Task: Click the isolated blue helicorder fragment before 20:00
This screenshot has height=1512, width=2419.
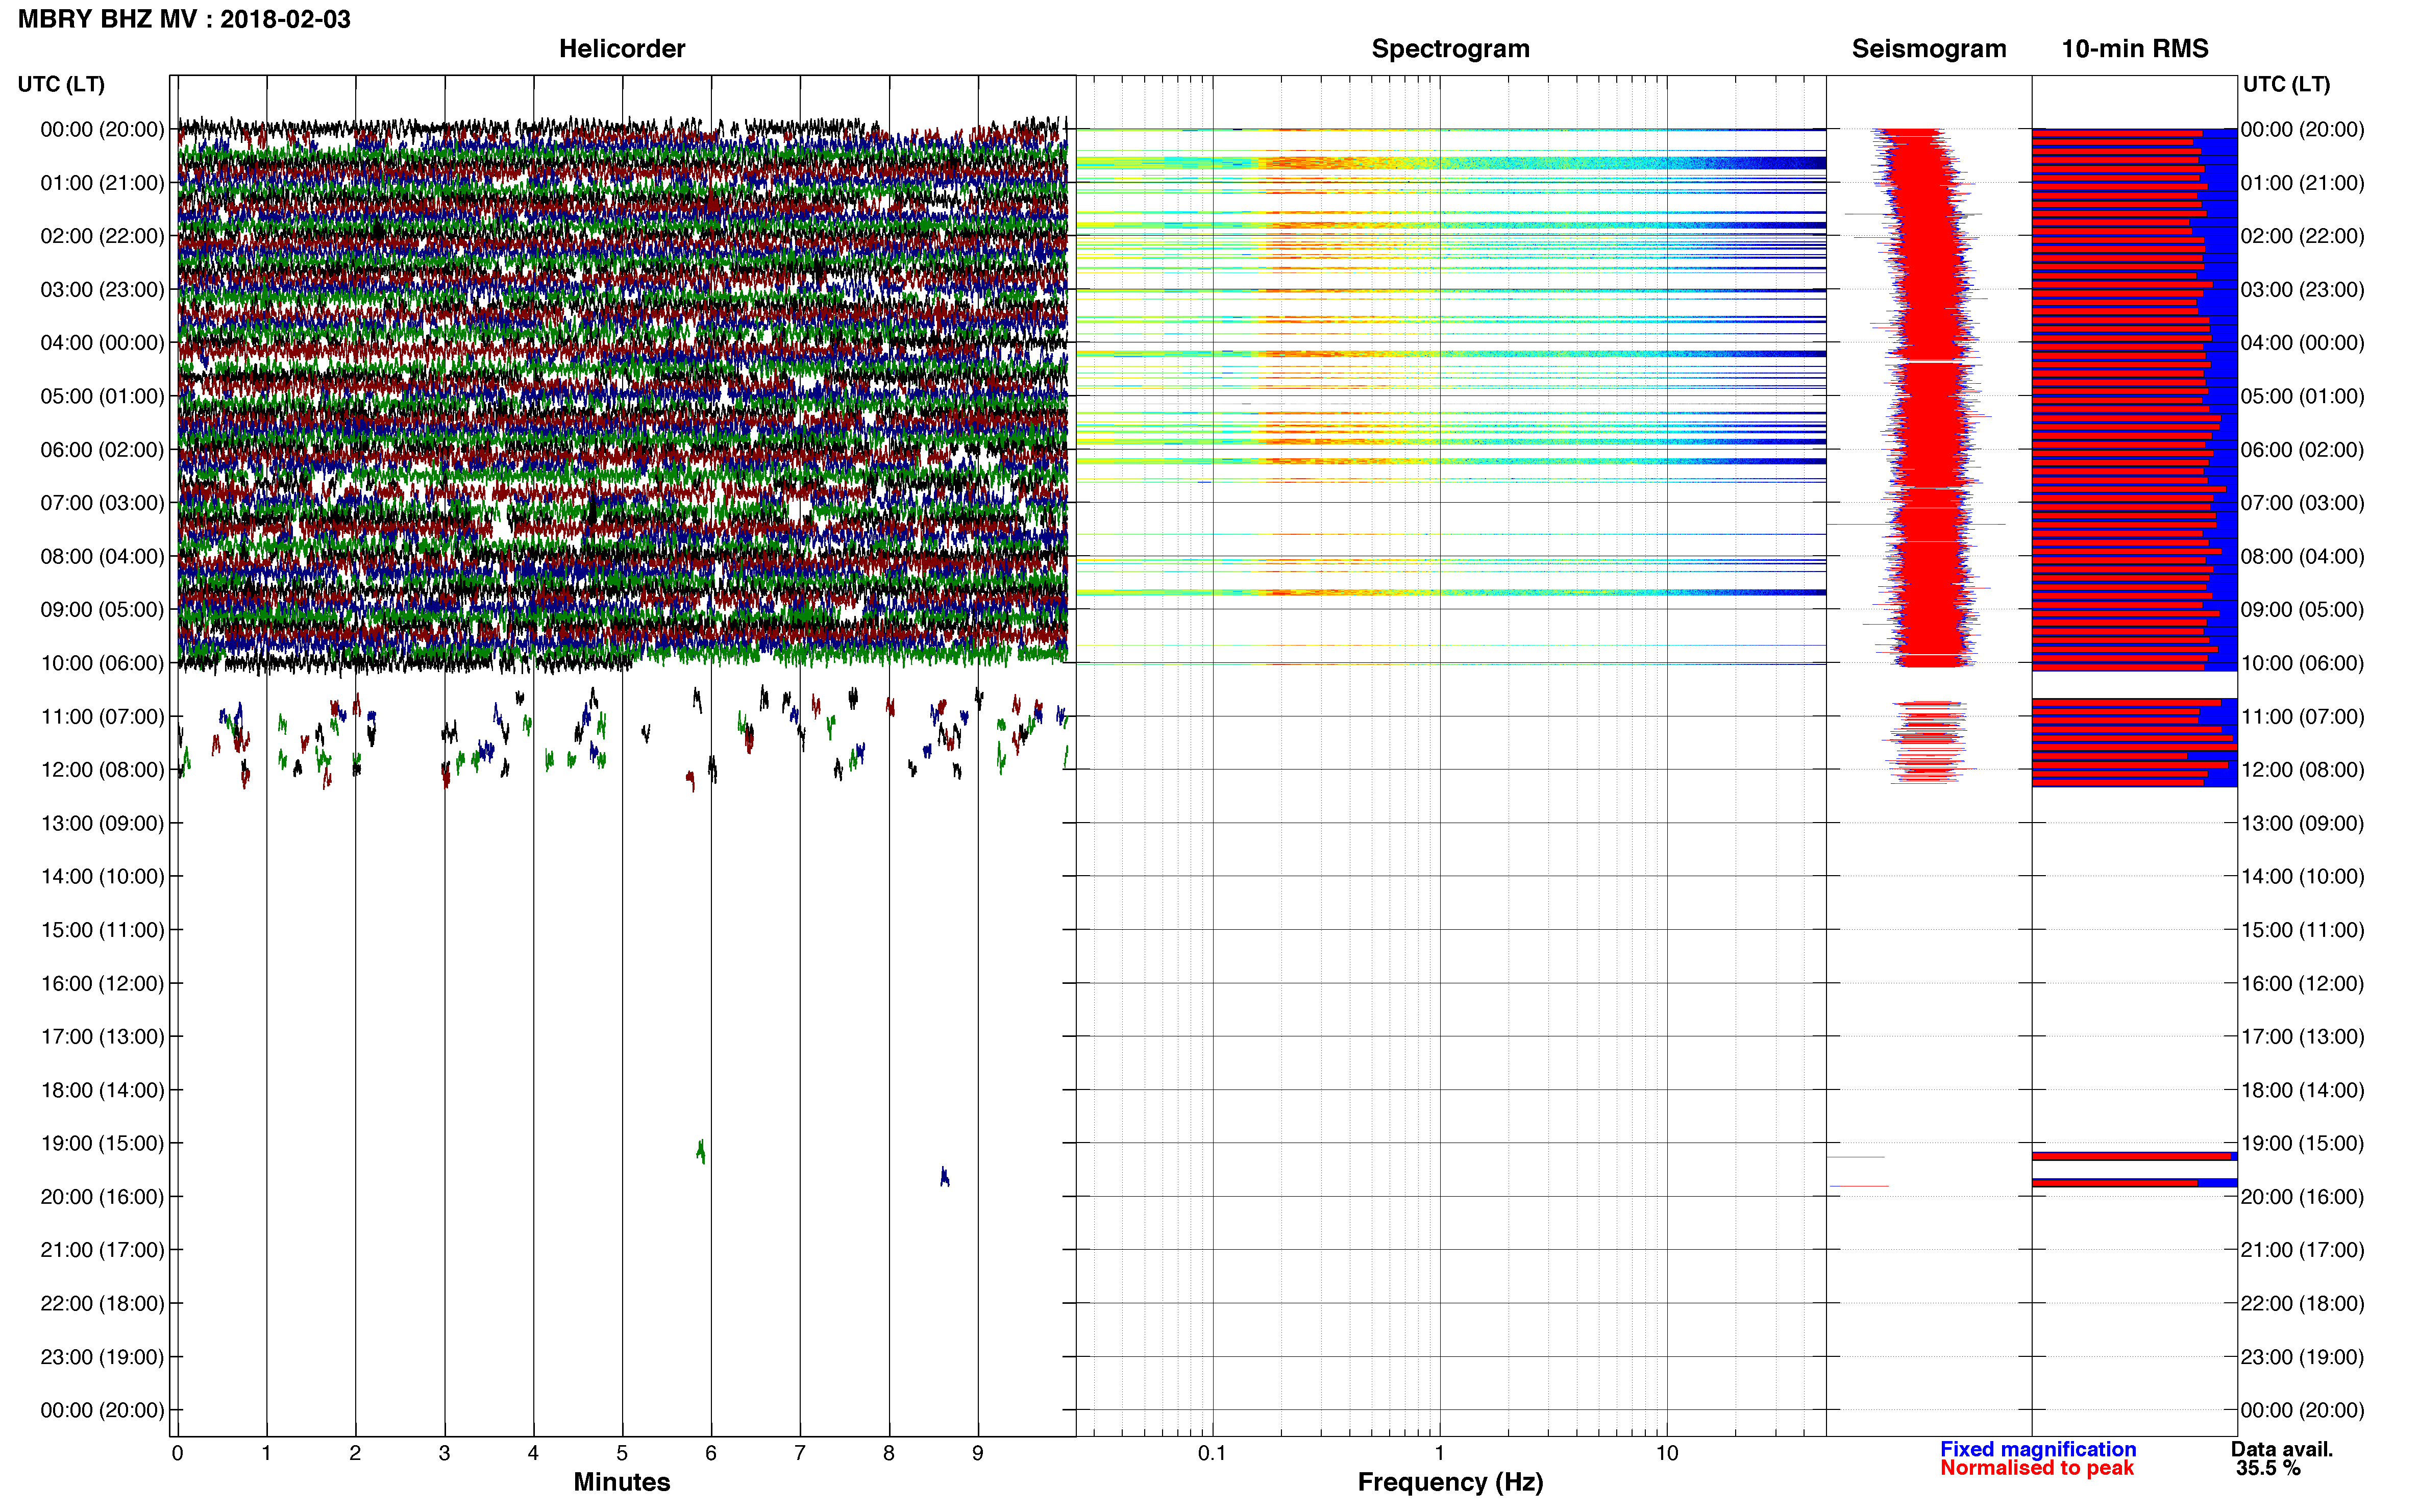Action: point(945,1176)
